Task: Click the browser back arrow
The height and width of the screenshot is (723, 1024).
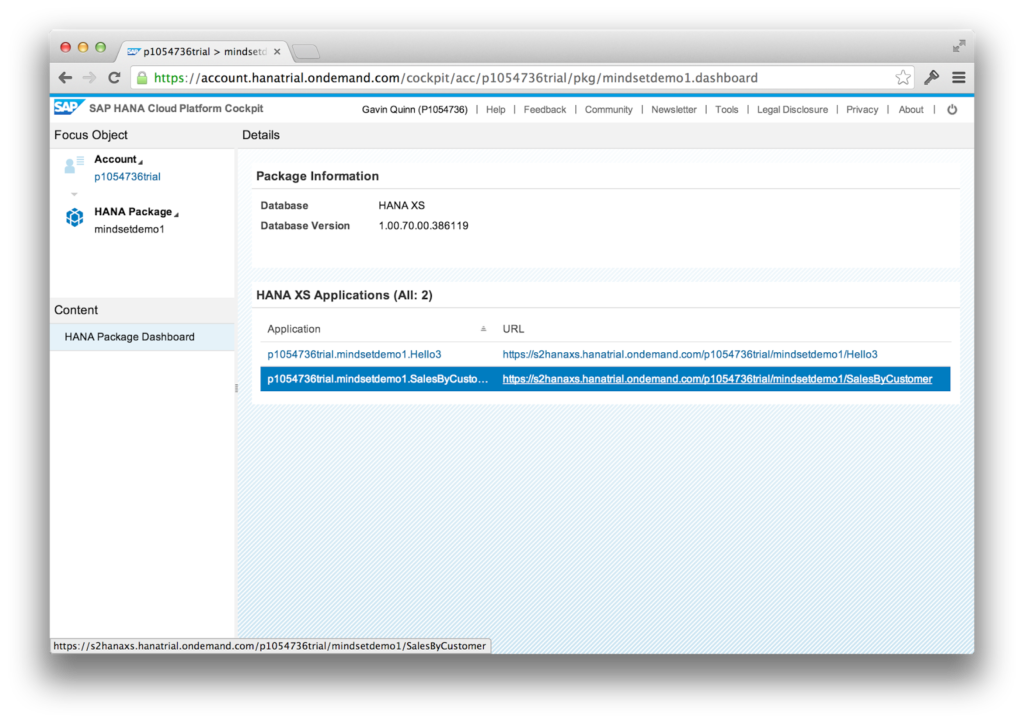Action: [x=65, y=78]
